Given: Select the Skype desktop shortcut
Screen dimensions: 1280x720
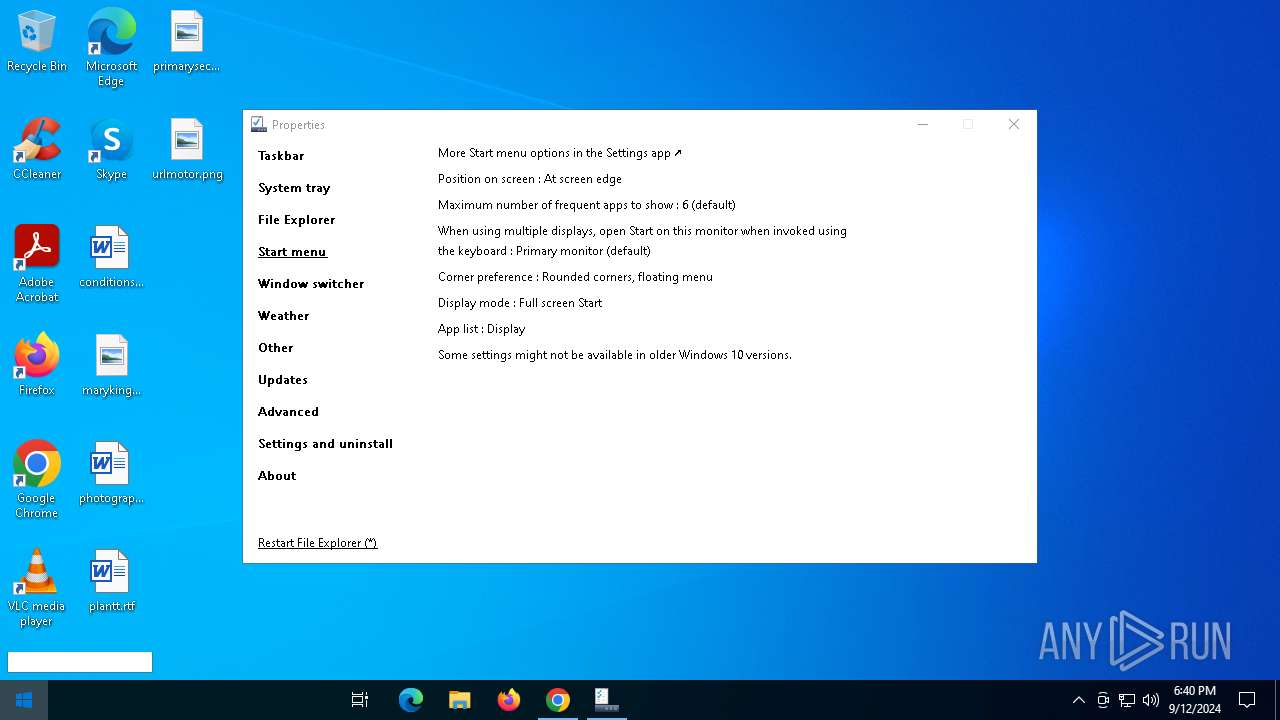Looking at the screenshot, I should [111, 149].
